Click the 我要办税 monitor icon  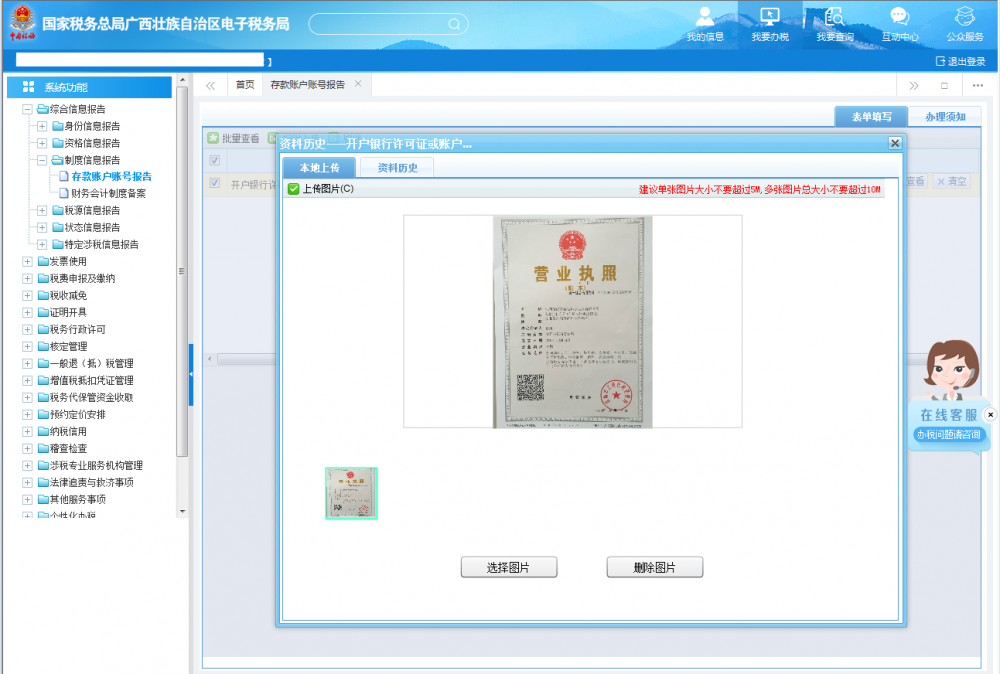point(770,18)
